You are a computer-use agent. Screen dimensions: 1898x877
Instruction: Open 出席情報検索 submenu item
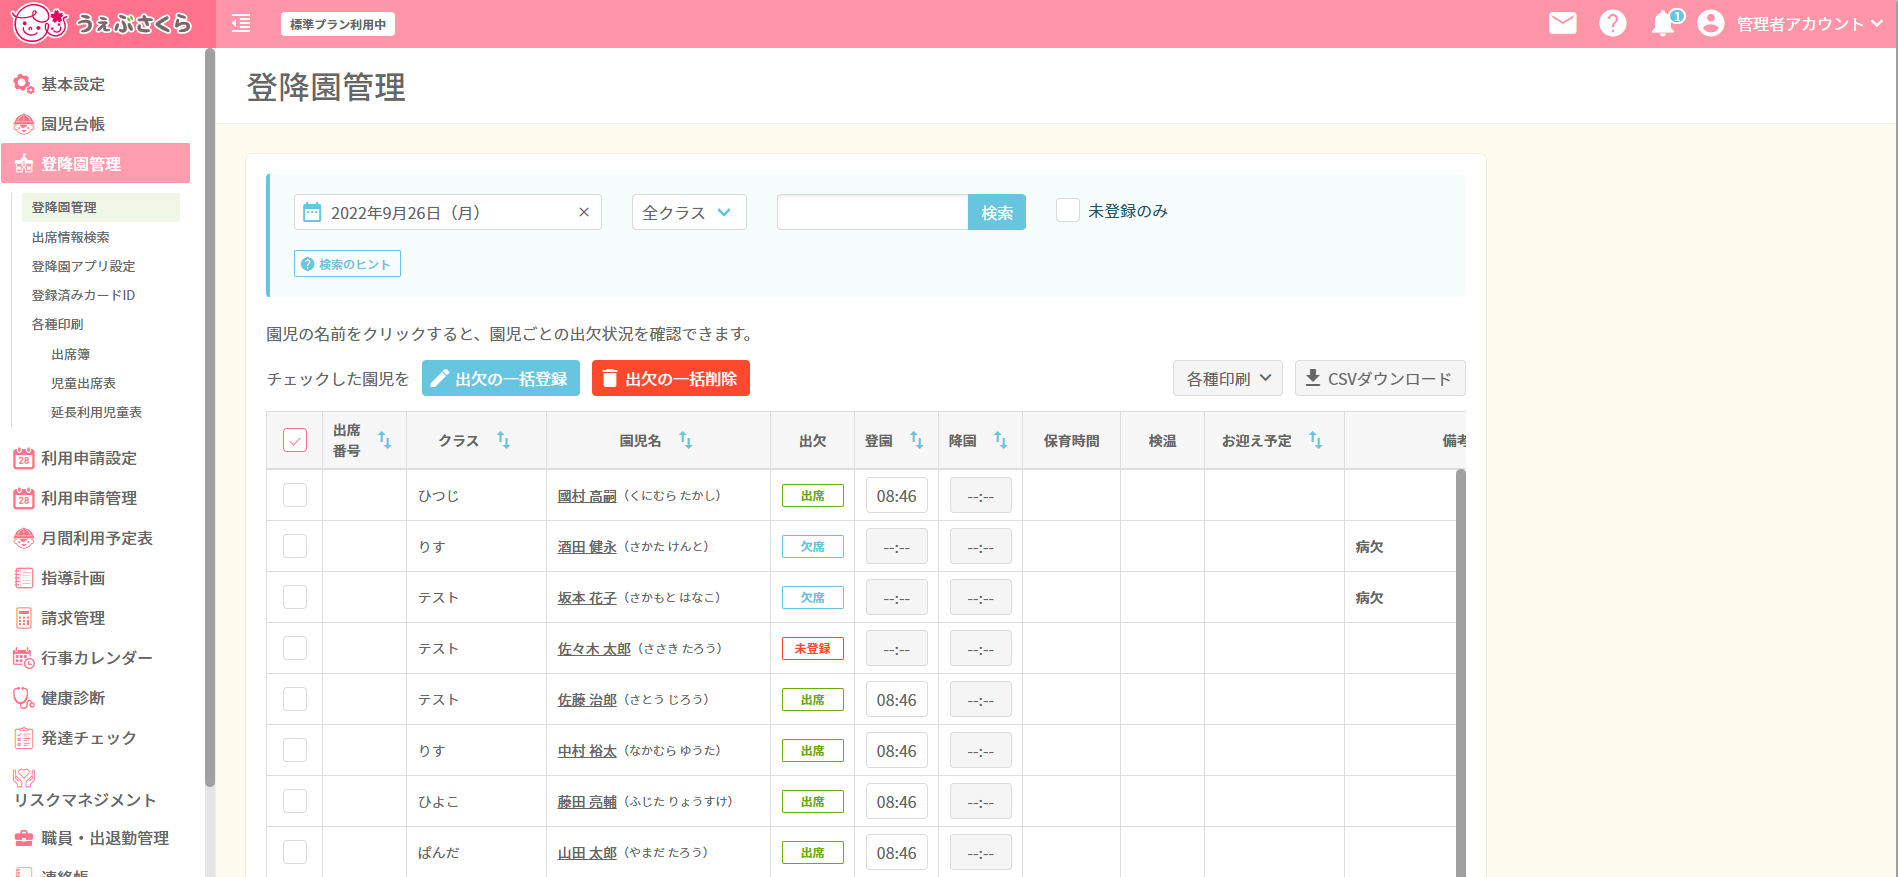click(71, 237)
